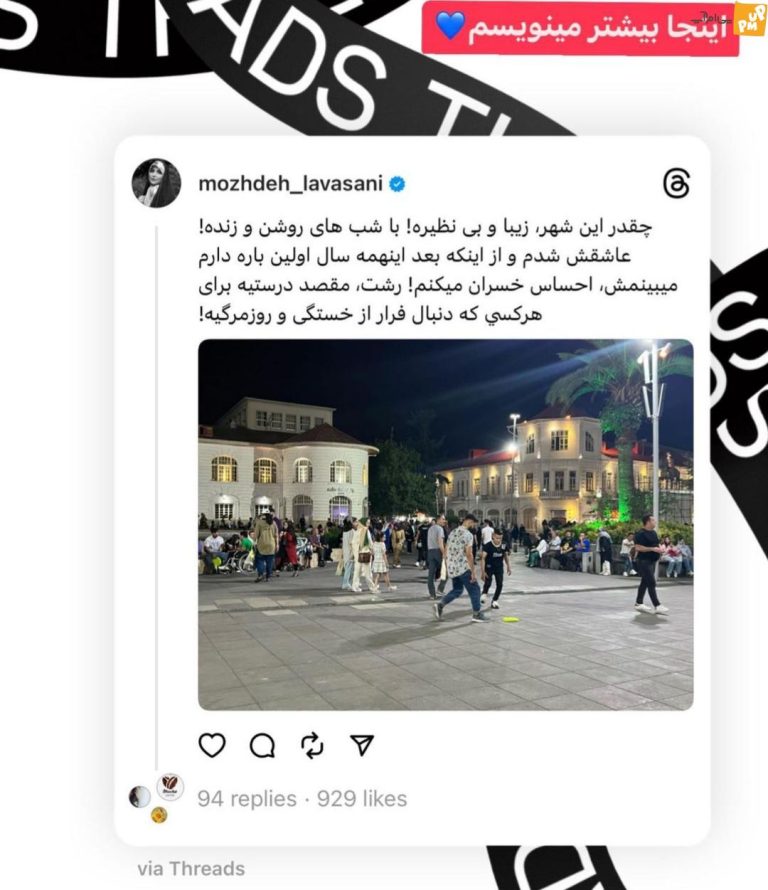Open the mozhdeh_lavasani username link
768x890 pixels.
[x=290, y=184]
